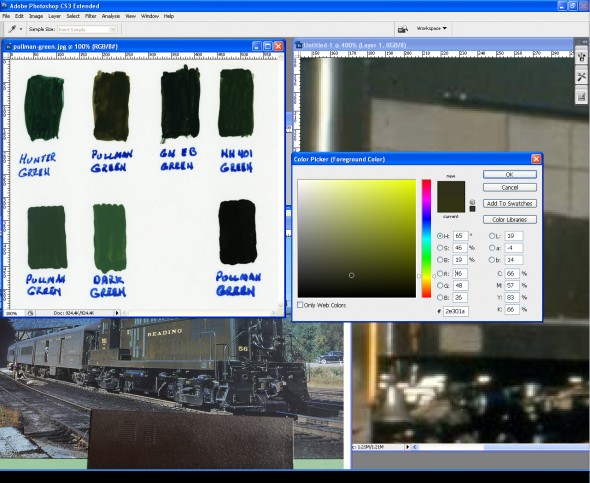Click the Photoshop application icon in title bar
The image size is (590, 483).
point(4,5)
